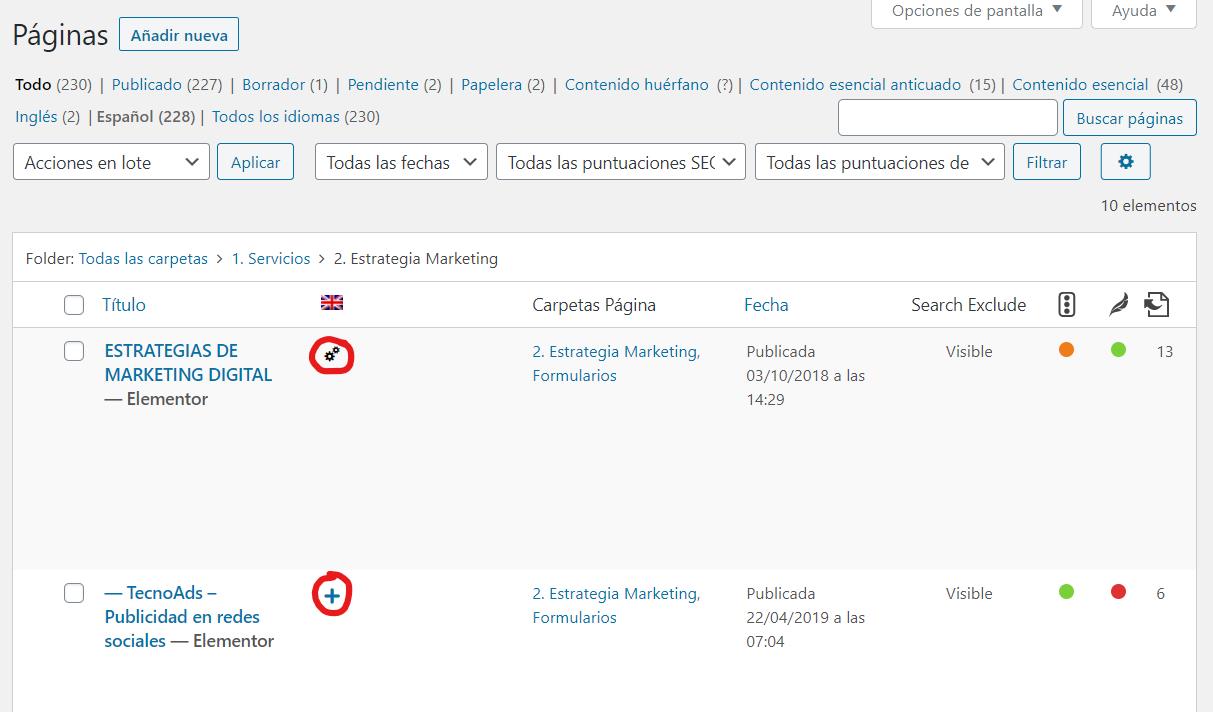Expand the Todas las fechas dropdown
This screenshot has width=1213, height=712.
[x=401, y=162]
